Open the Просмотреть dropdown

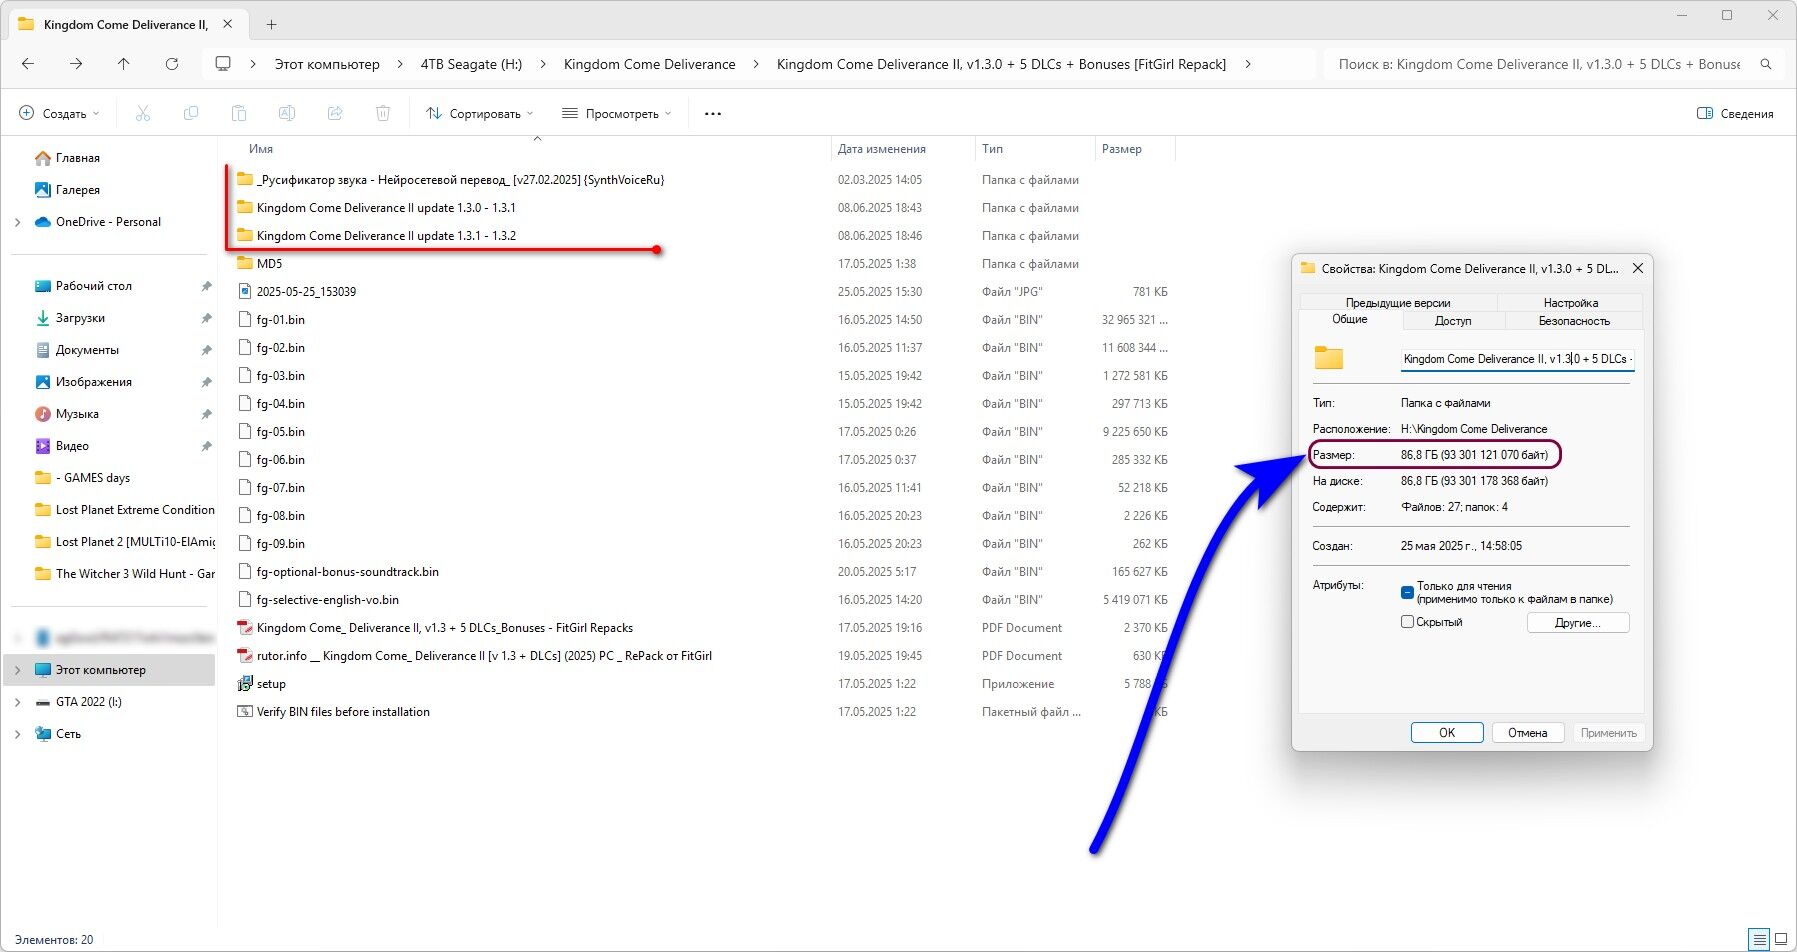pos(616,114)
